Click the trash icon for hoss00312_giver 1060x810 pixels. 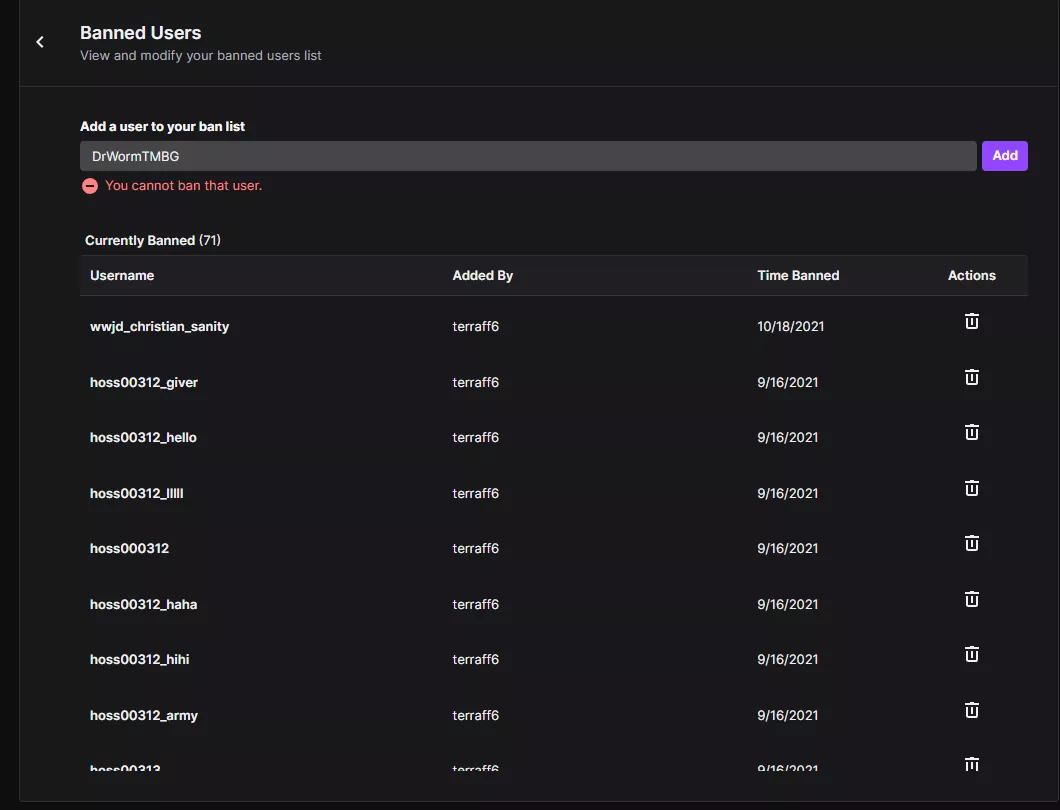coord(971,377)
